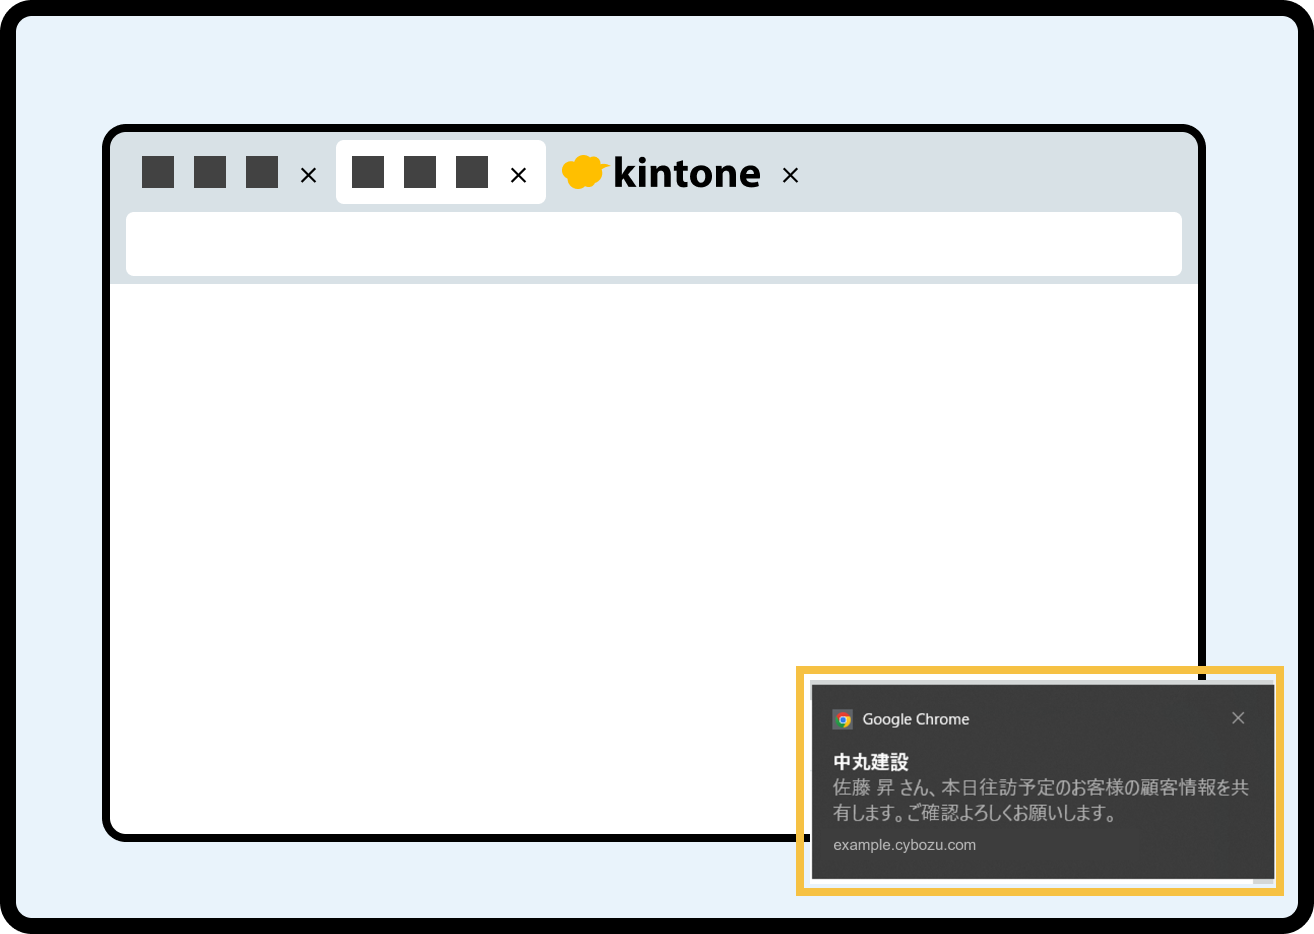Click the leftmost square in active tab
The height and width of the screenshot is (934, 1314).
tap(368, 172)
